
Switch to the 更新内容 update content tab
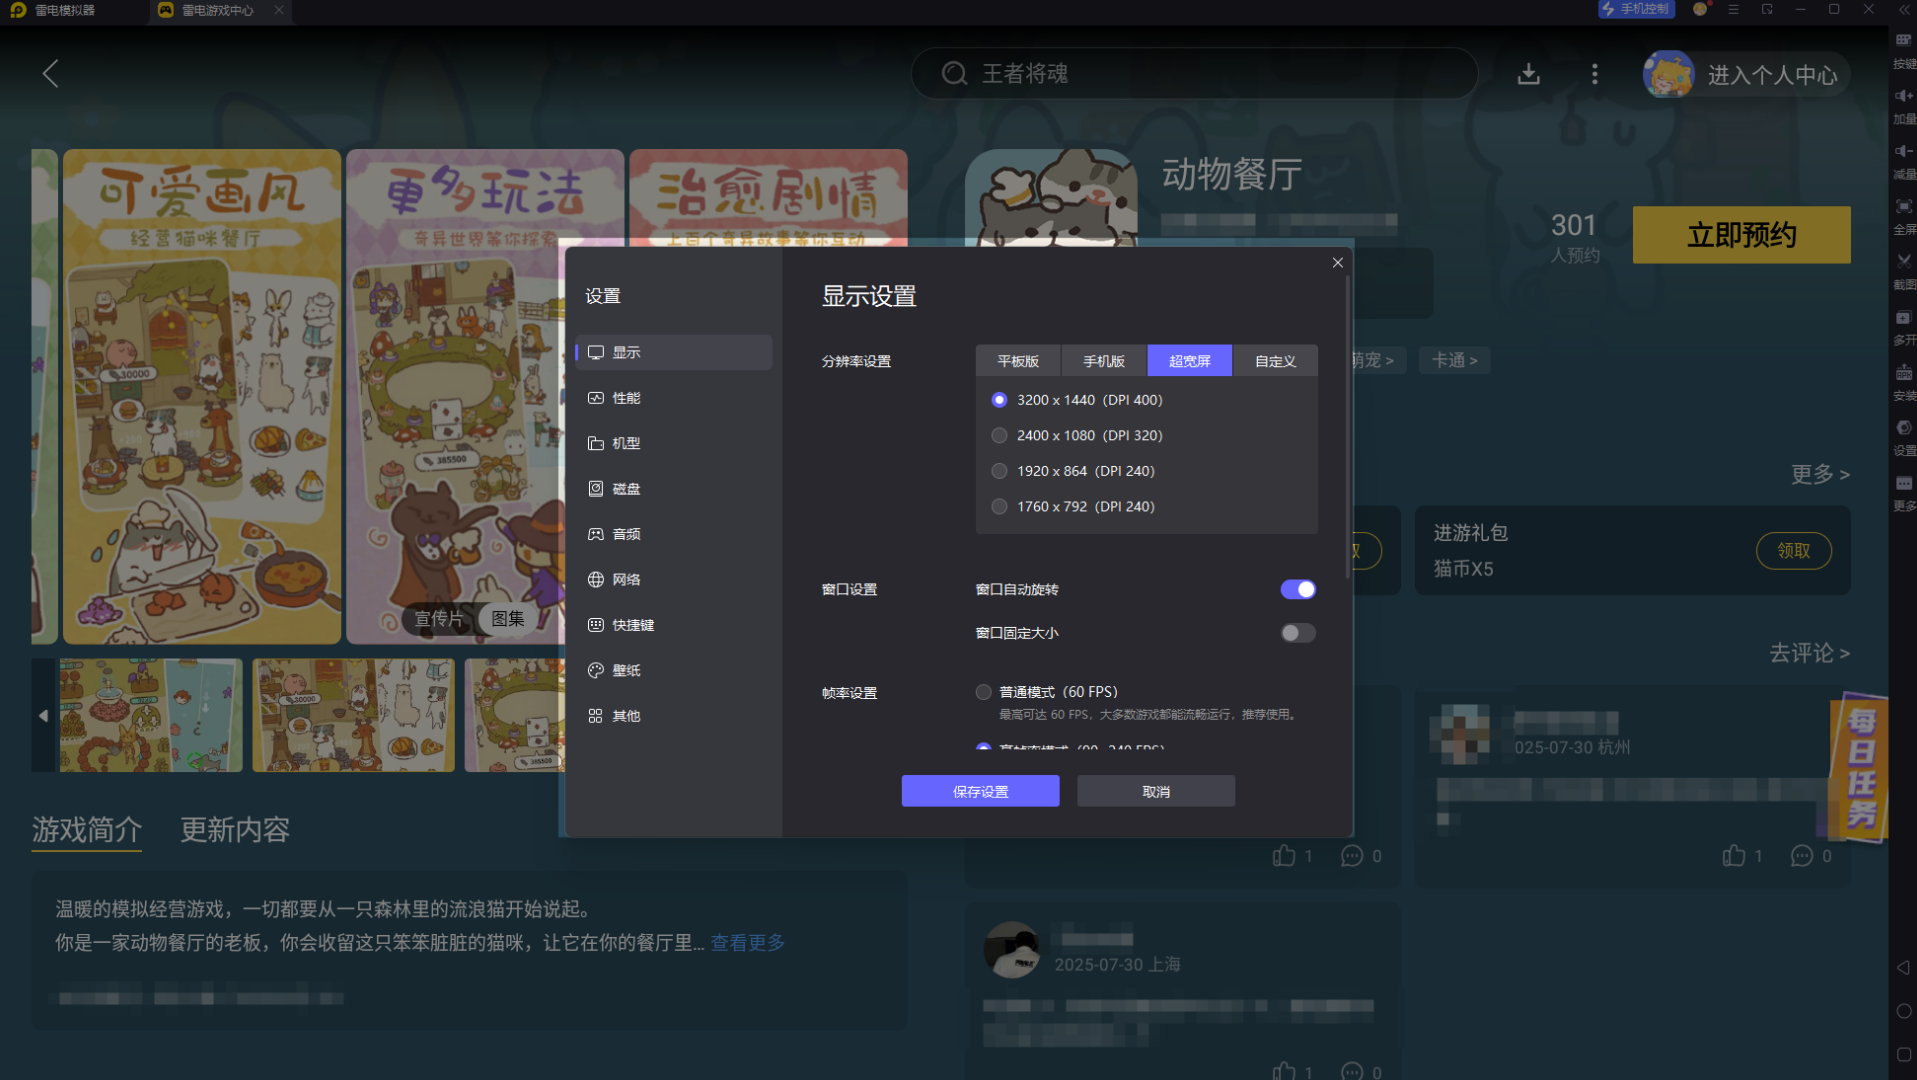tap(235, 830)
